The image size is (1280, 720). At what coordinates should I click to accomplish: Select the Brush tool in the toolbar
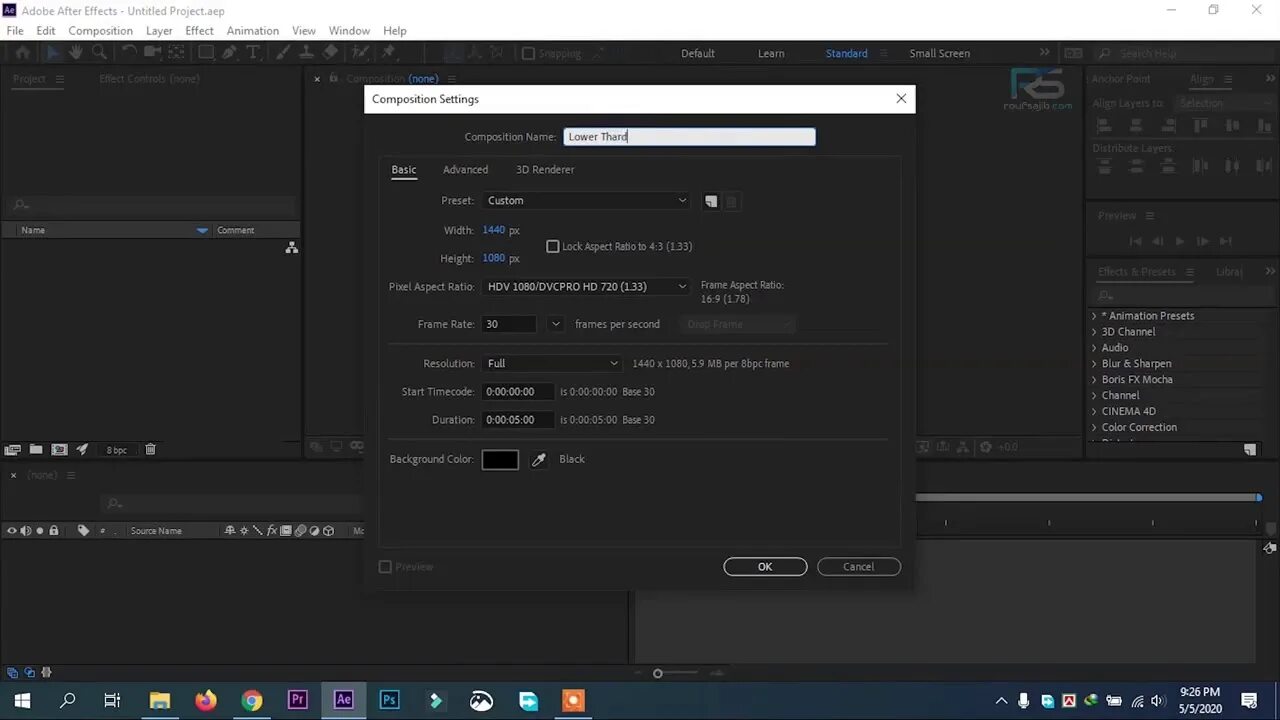pyautogui.click(x=284, y=53)
